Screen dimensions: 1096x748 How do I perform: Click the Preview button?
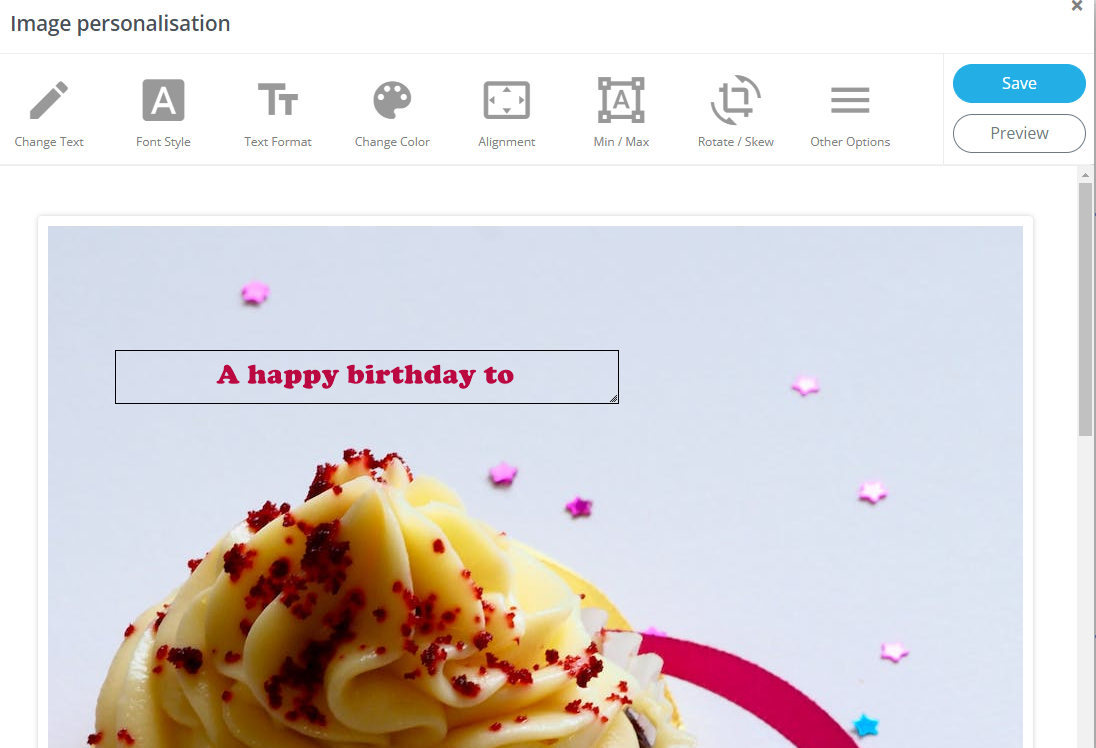coord(1019,134)
